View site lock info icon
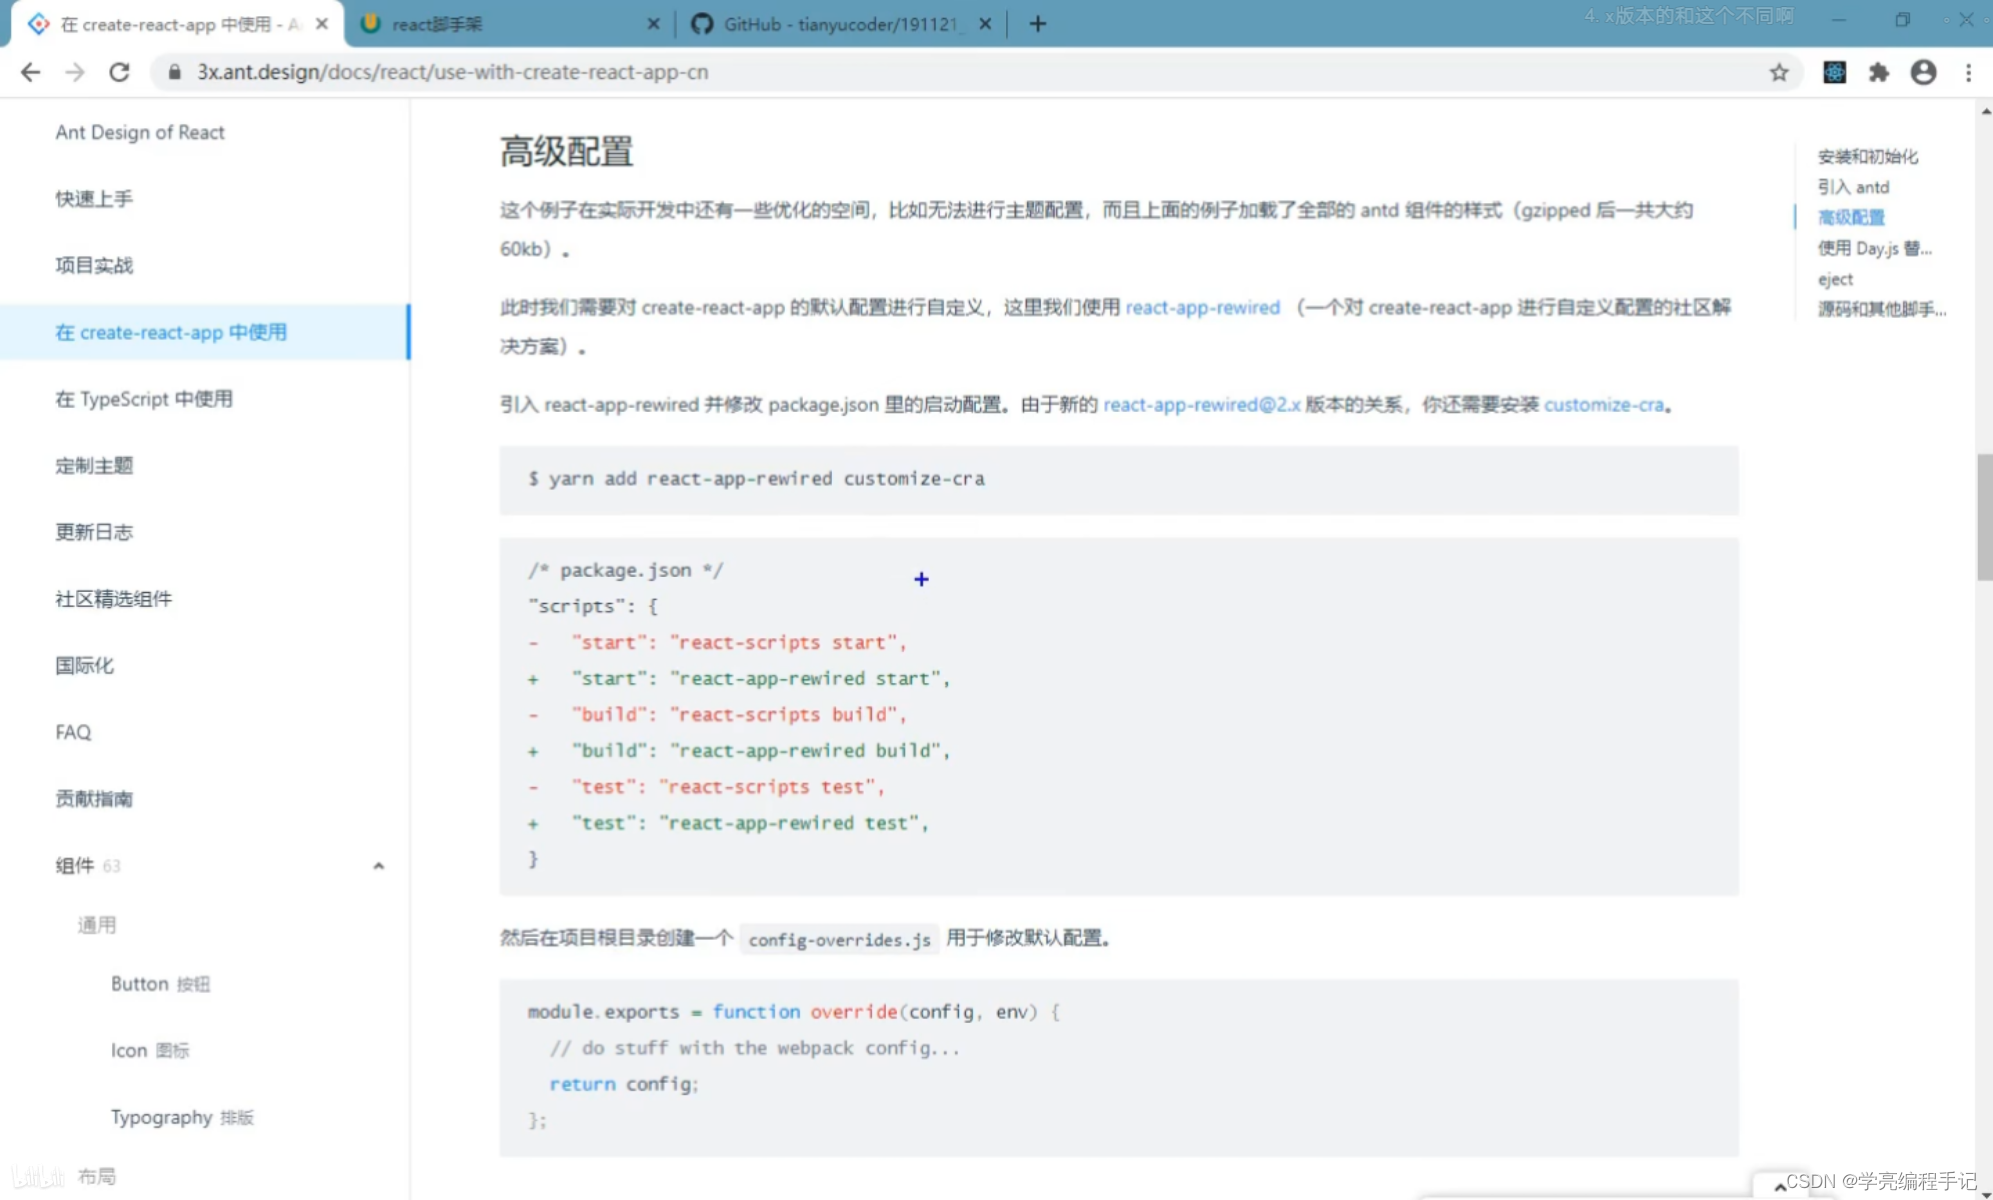 (175, 72)
